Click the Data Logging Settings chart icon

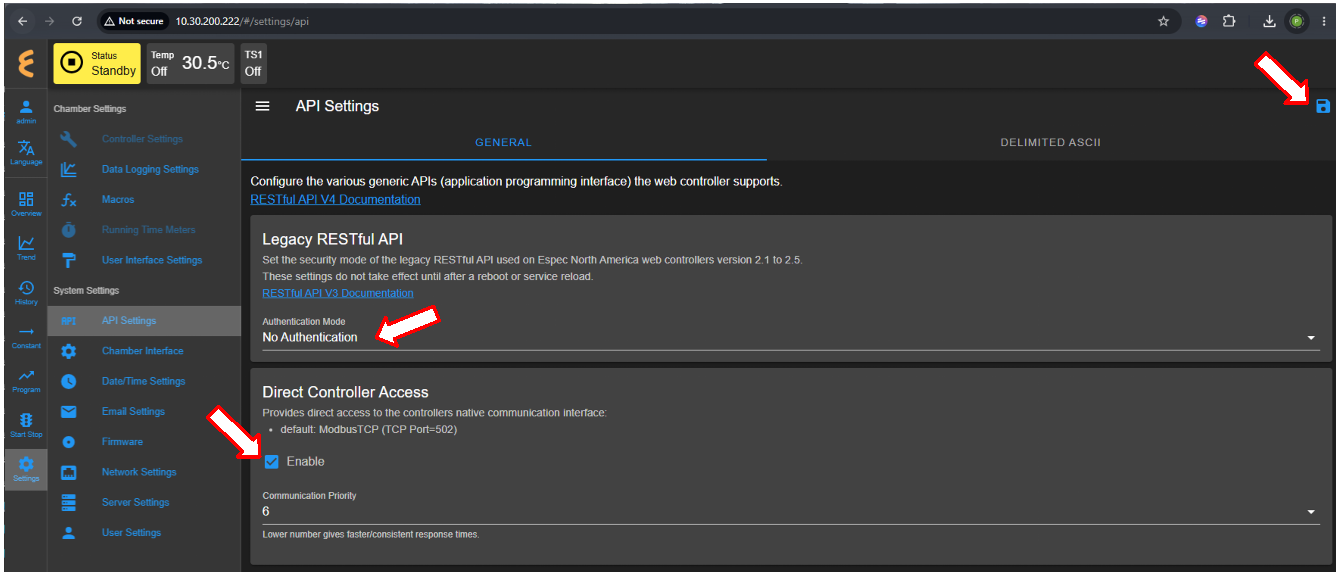coord(68,169)
